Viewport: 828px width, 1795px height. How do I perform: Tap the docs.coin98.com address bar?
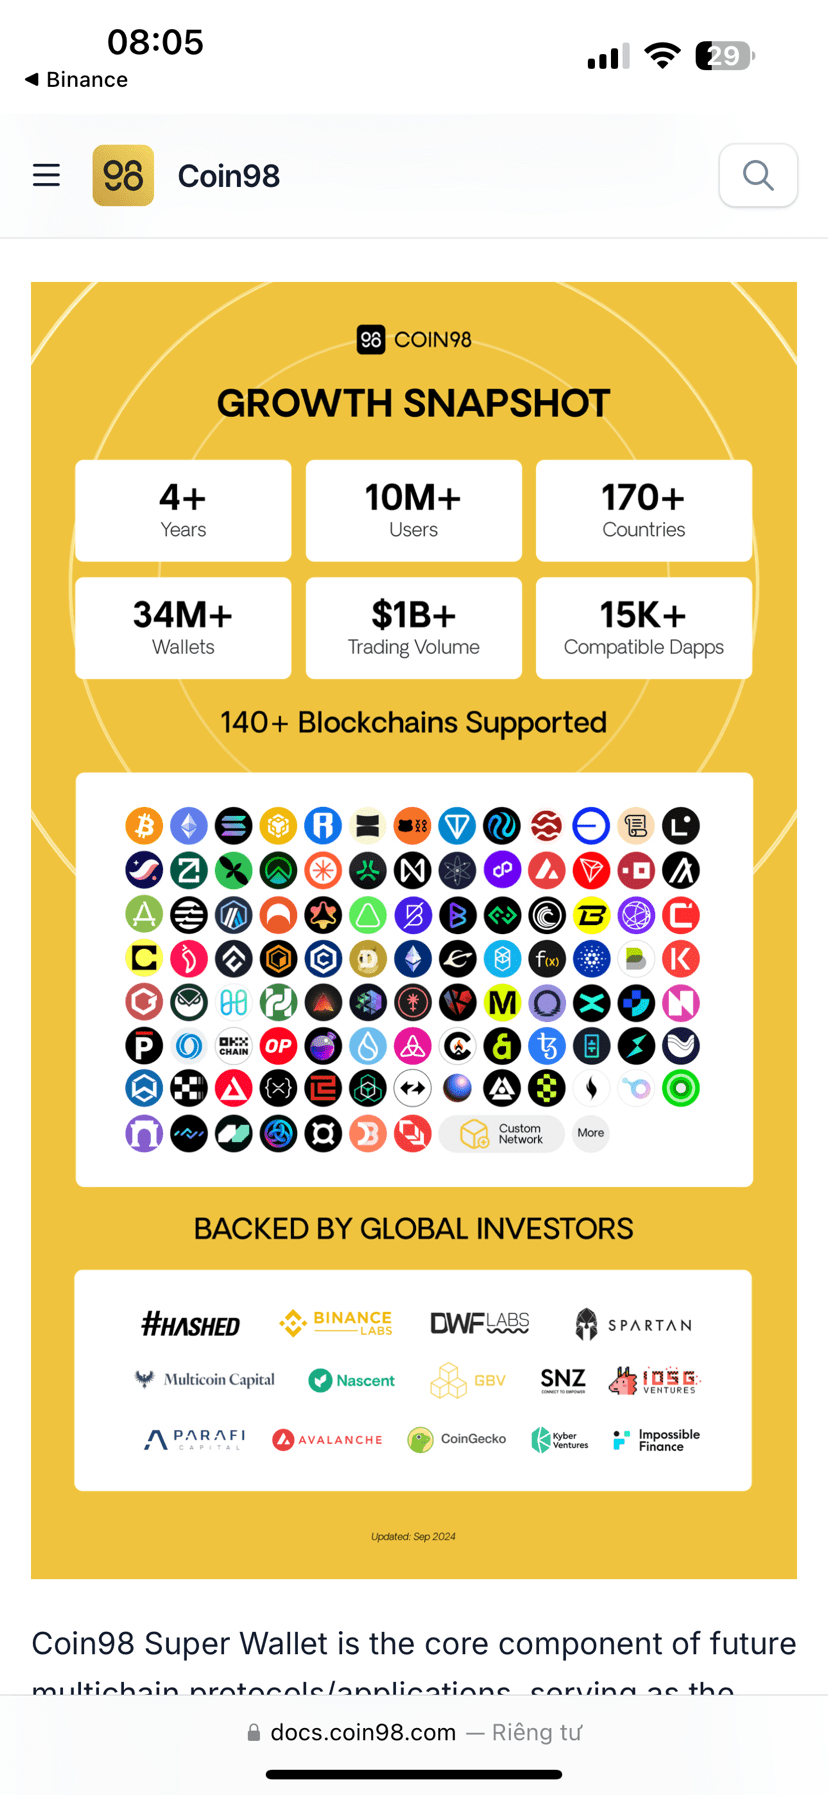click(414, 1732)
